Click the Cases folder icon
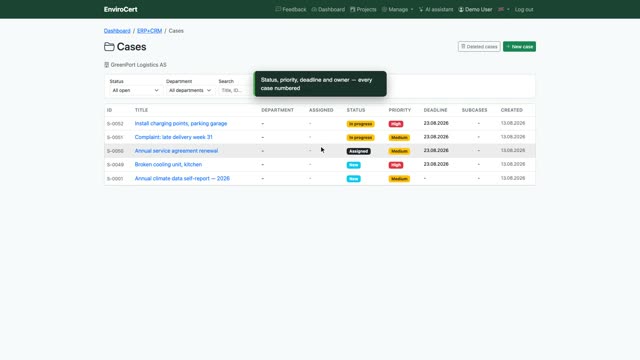 (109, 47)
